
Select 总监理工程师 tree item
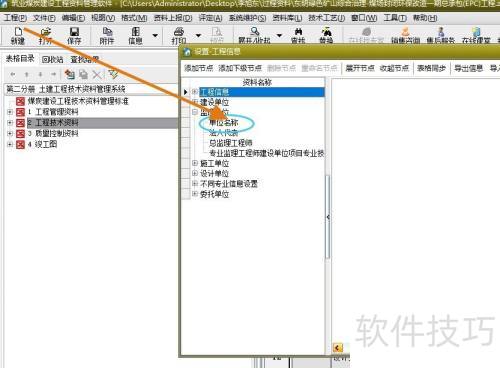click(x=230, y=143)
